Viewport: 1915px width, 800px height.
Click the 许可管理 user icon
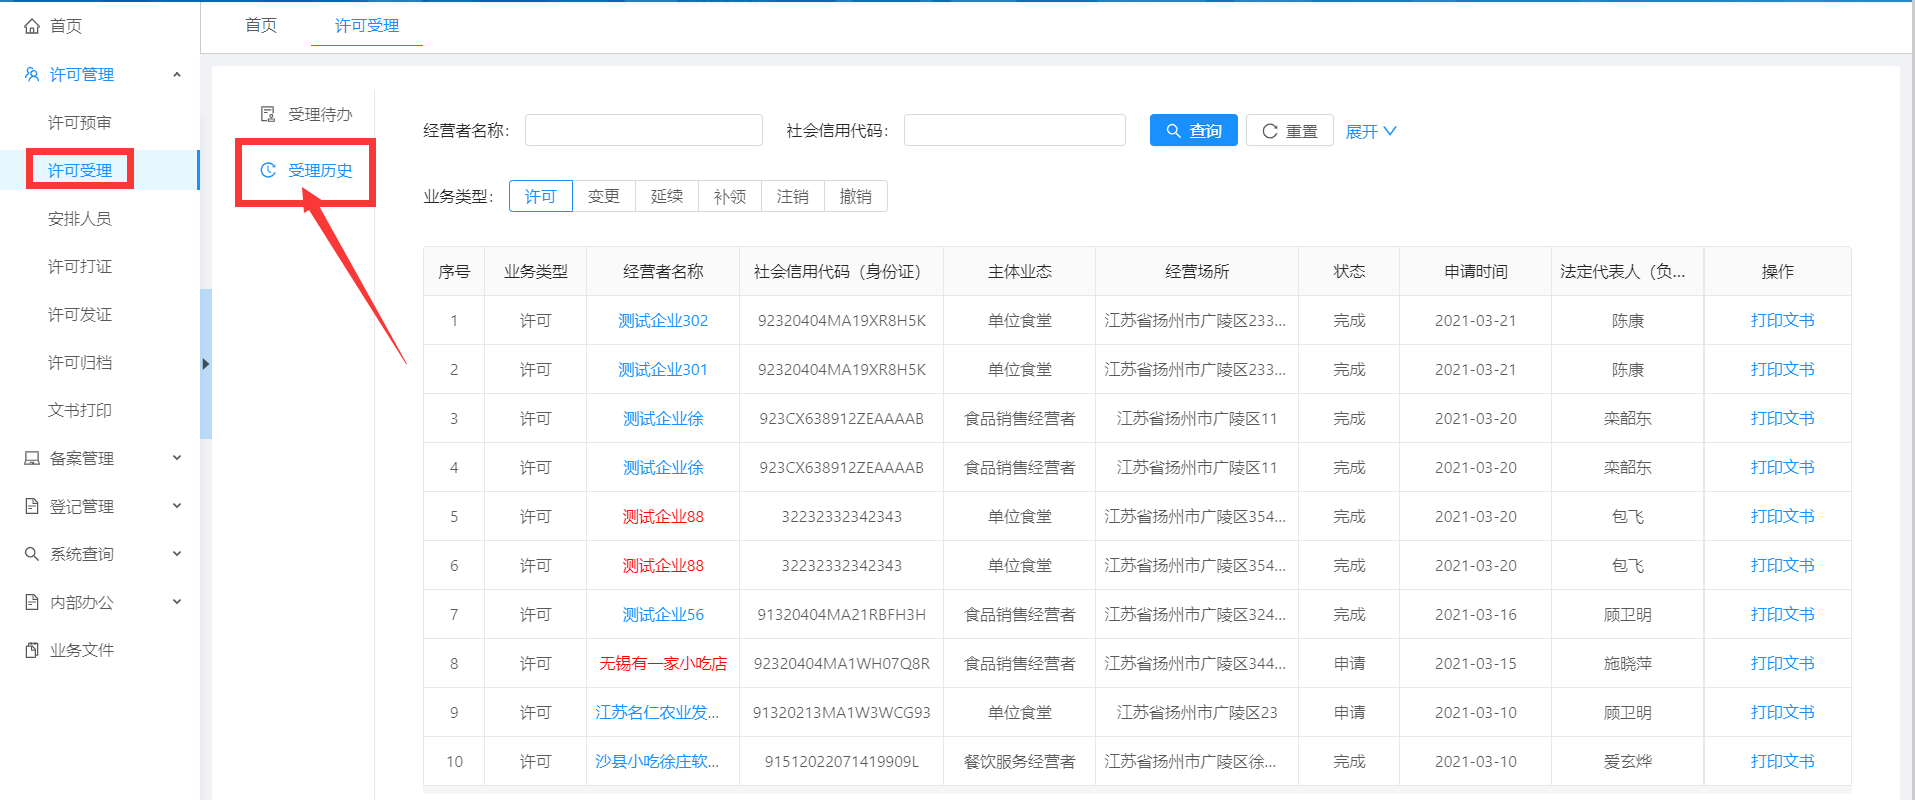click(32, 75)
